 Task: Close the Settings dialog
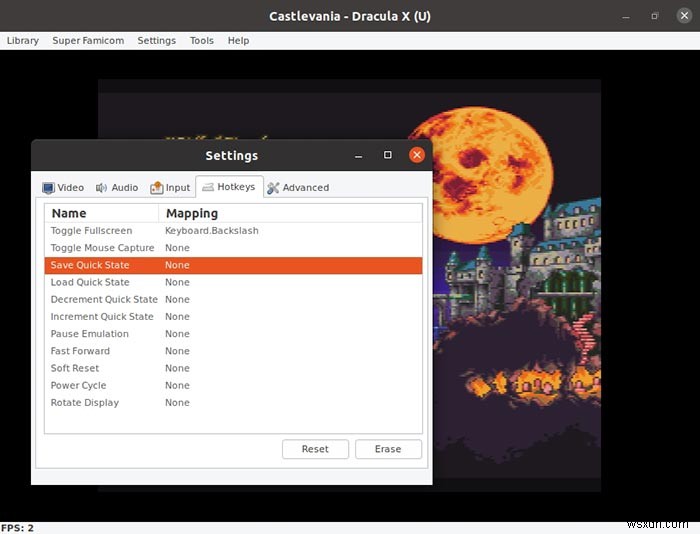pos(417,155)
